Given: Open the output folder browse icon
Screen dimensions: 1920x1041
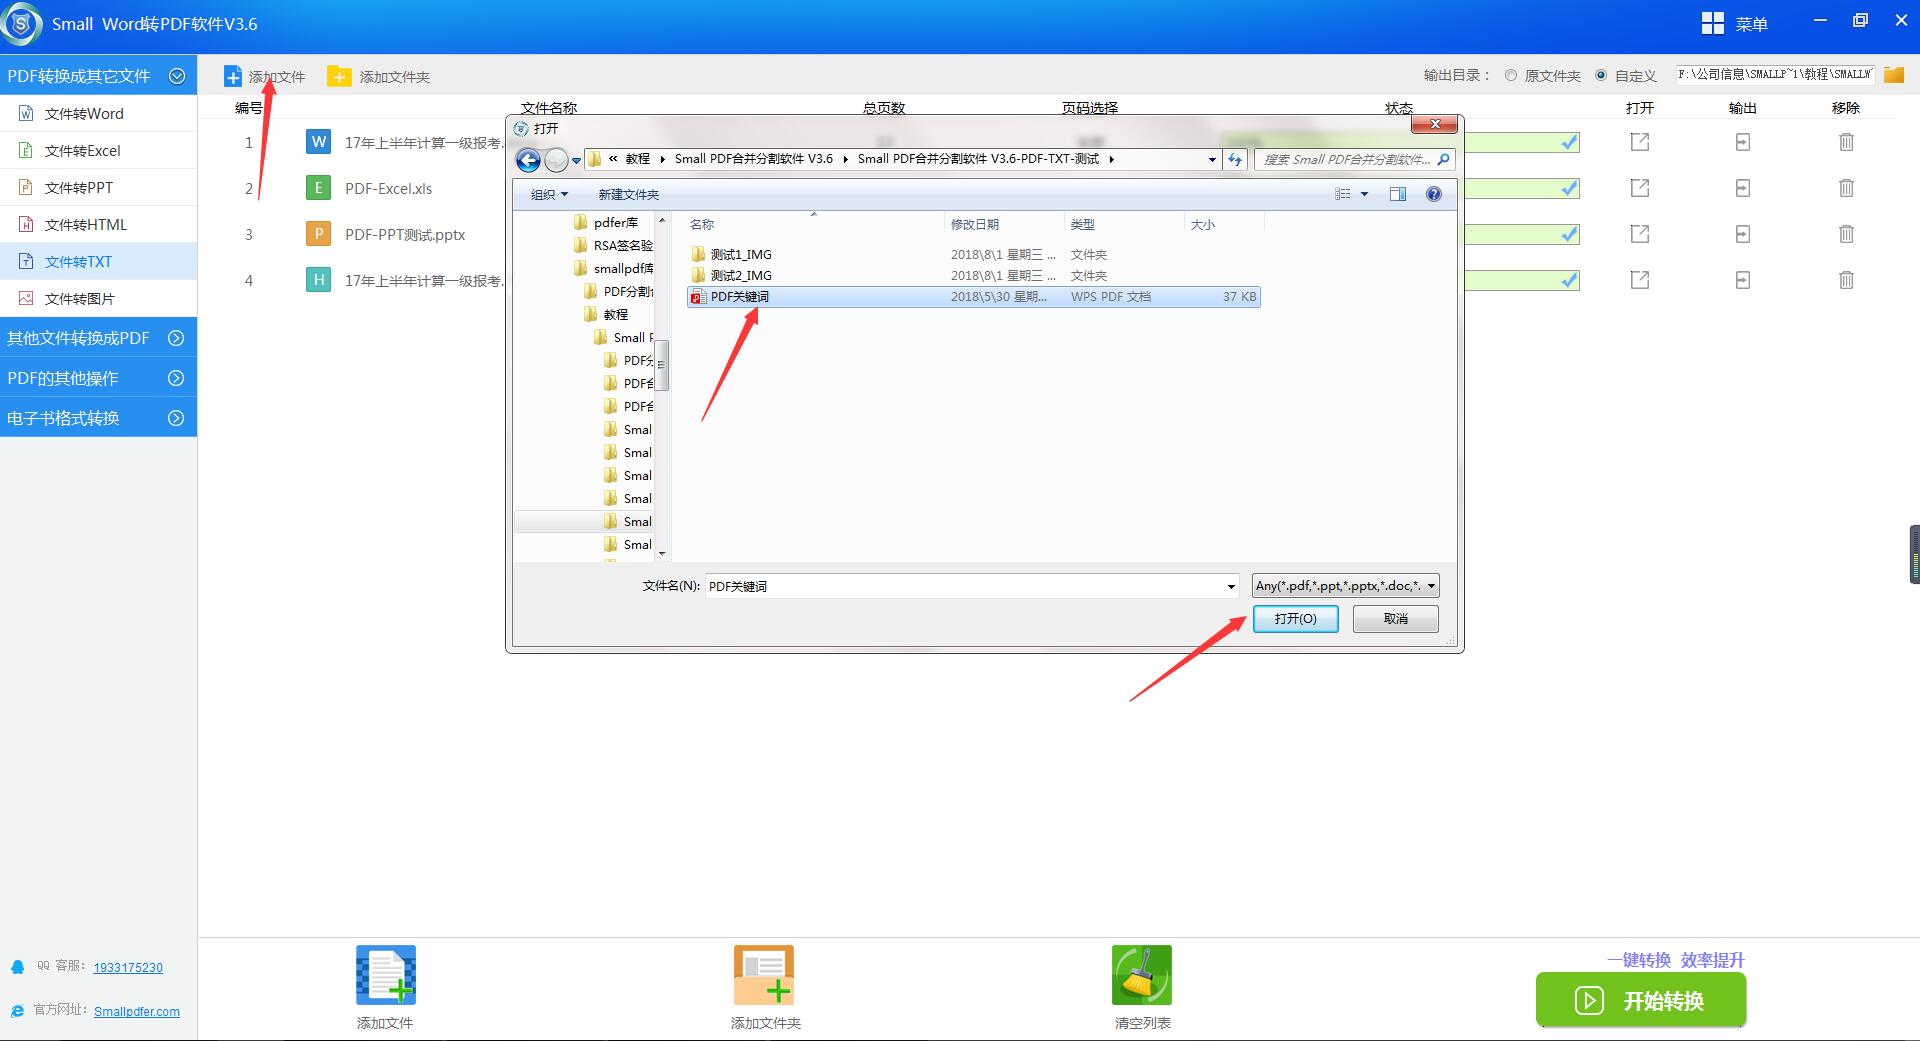Looking at the screenshot, I should 1893,75.
